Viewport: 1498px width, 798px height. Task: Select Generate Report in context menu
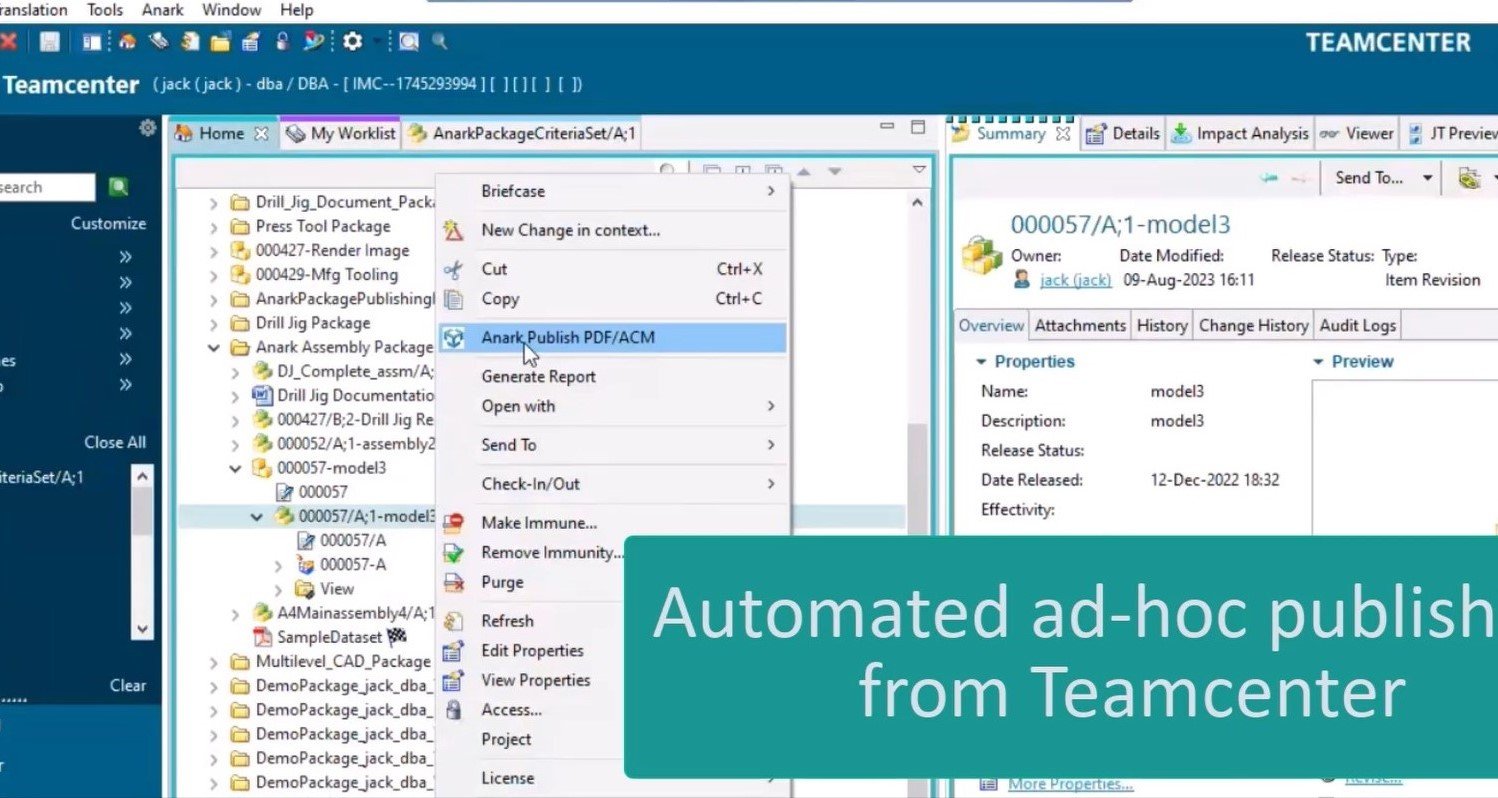pyautogui.click(x=612, y=377)
